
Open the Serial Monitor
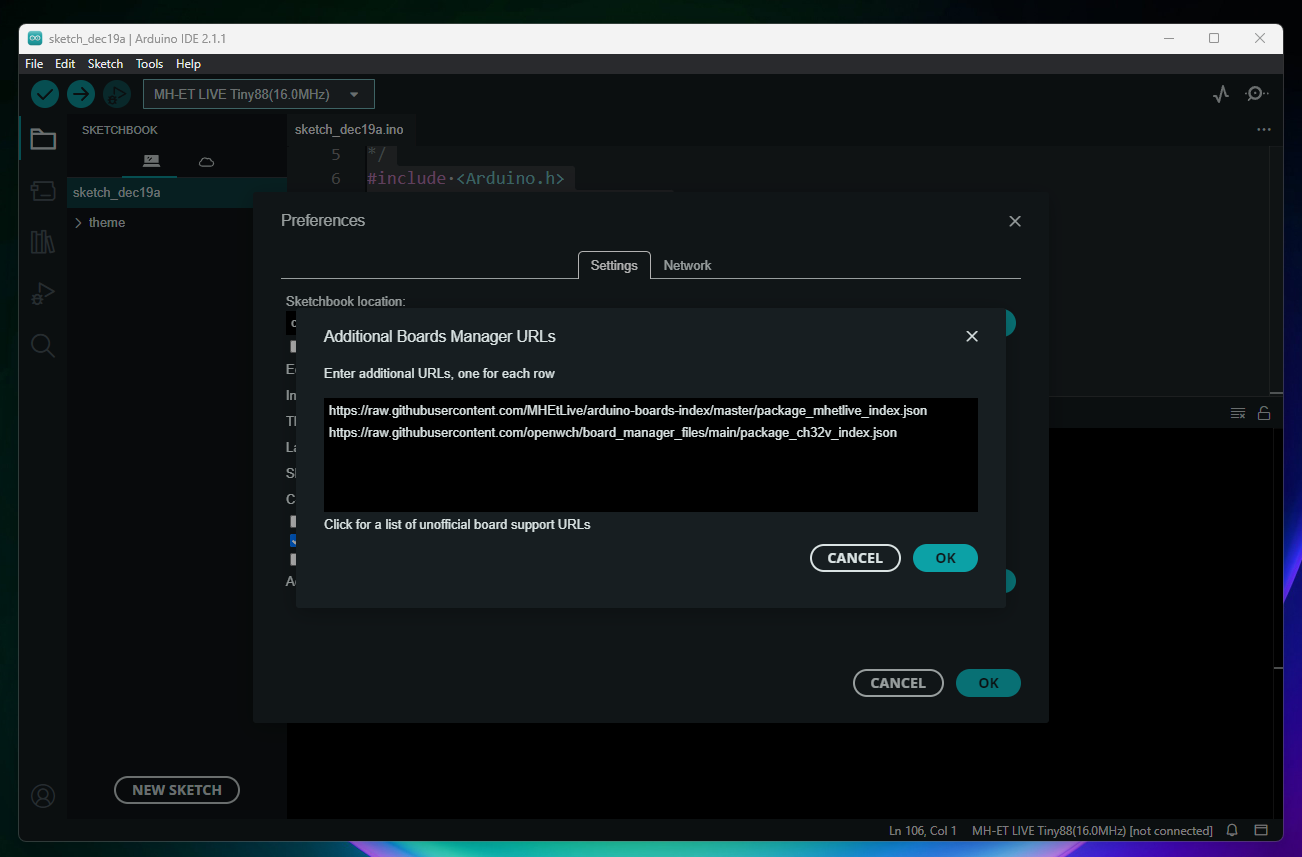(x=1256, y=94)
